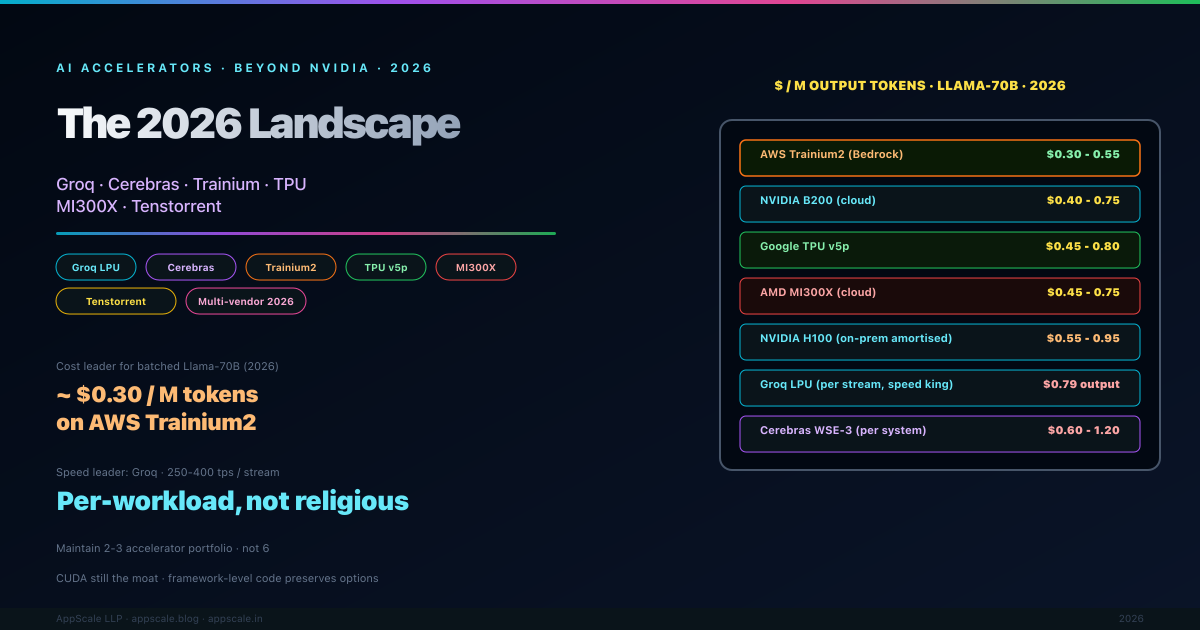Click the "~ $0.30 / M tokens" text
This screenshot has height=630, width=1200.
[157, 395]
